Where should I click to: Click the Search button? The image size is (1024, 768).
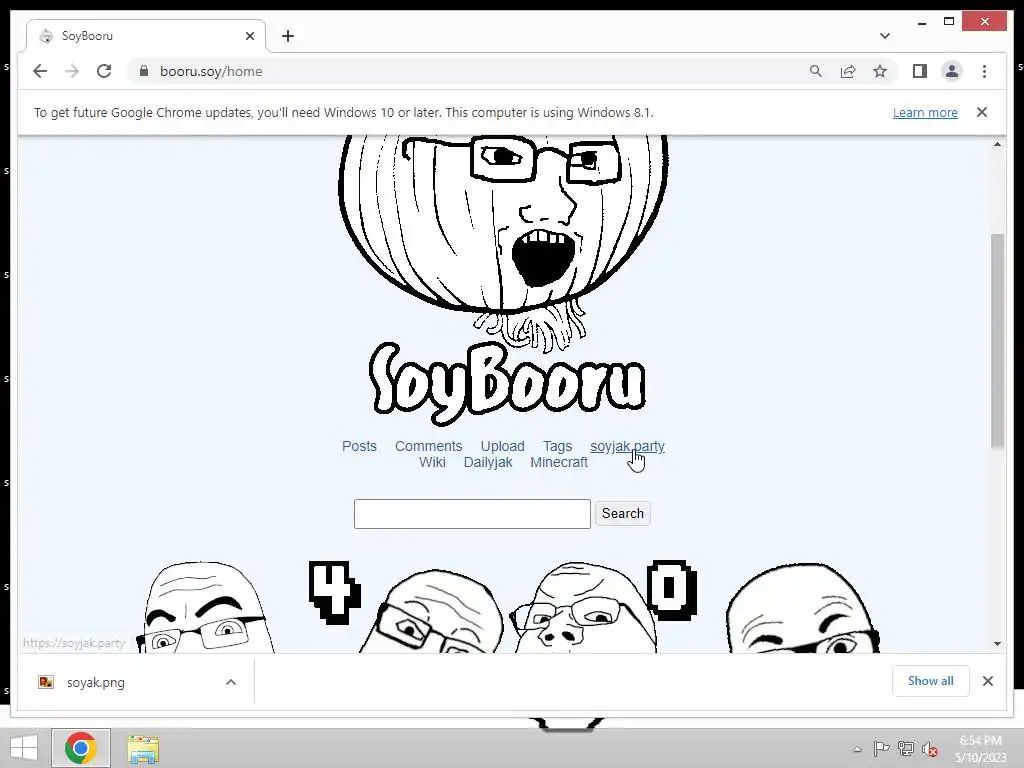pos(623,513)
